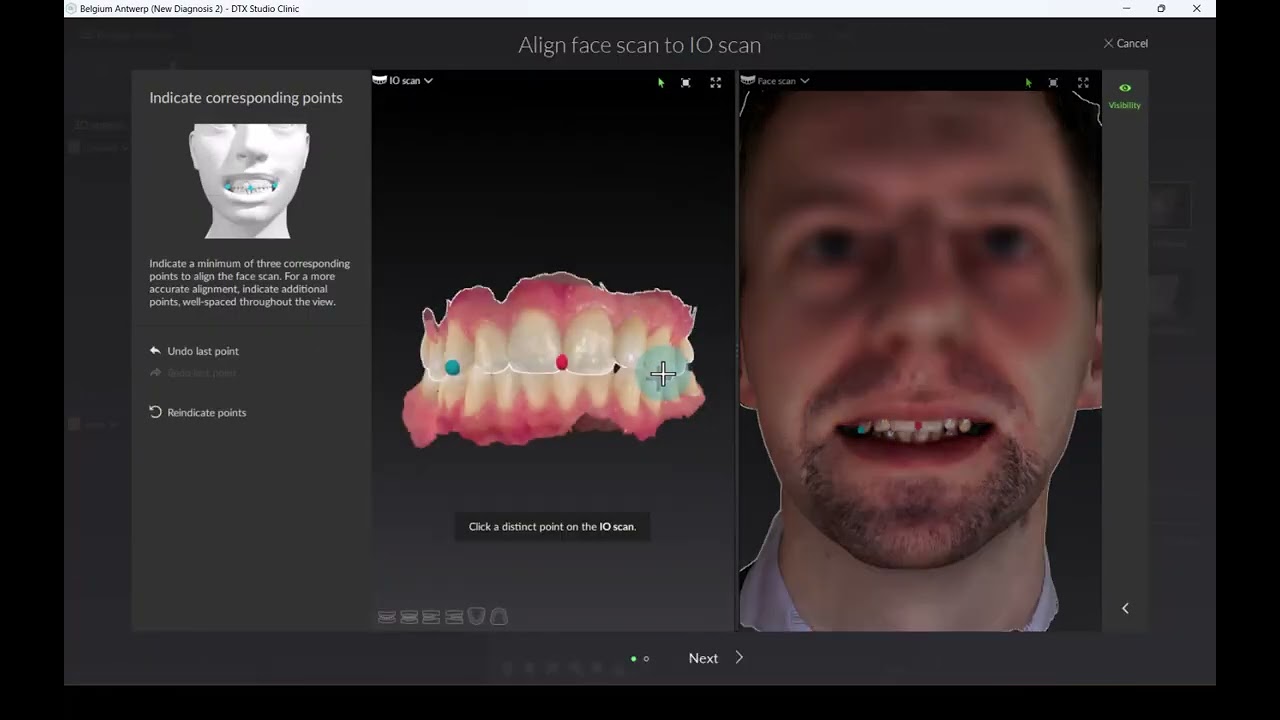The width and height of the screenshot is (1280, 720).
Task: Click the 'Indicate corresponding points' heading
Action: tap(246, 98)
